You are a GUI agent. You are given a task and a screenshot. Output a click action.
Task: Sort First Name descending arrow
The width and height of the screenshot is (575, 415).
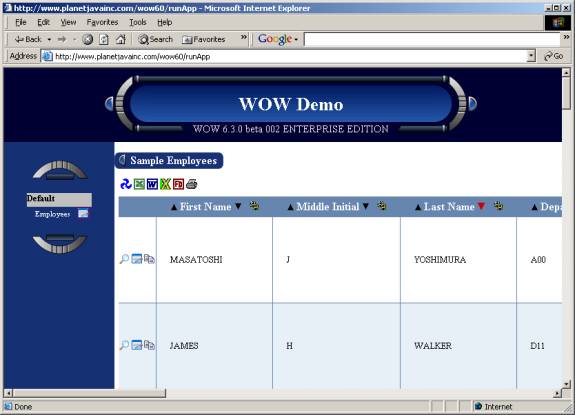click(x=238, y=206)
